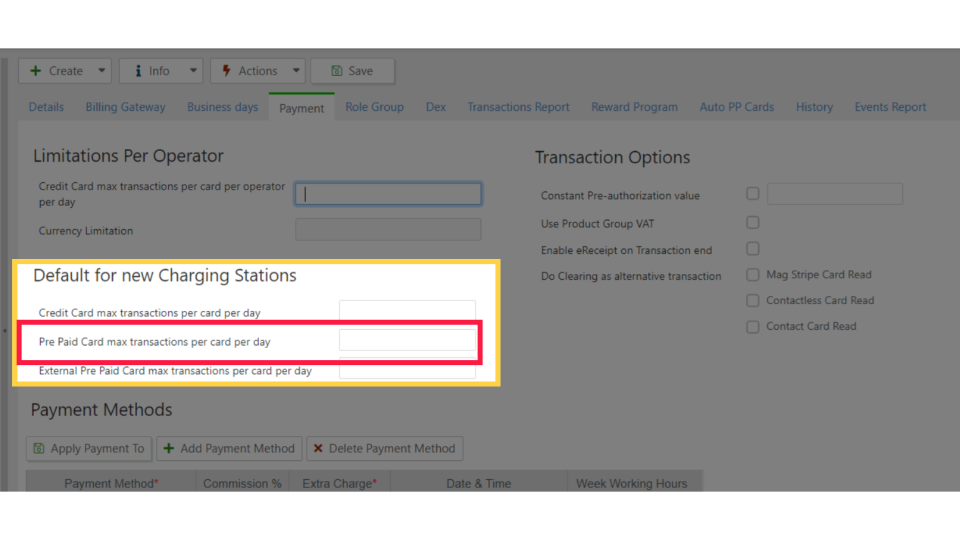Click Pre Paid Card max transactions field
This screenshot has width=960, height=540.
click(407, 340)
